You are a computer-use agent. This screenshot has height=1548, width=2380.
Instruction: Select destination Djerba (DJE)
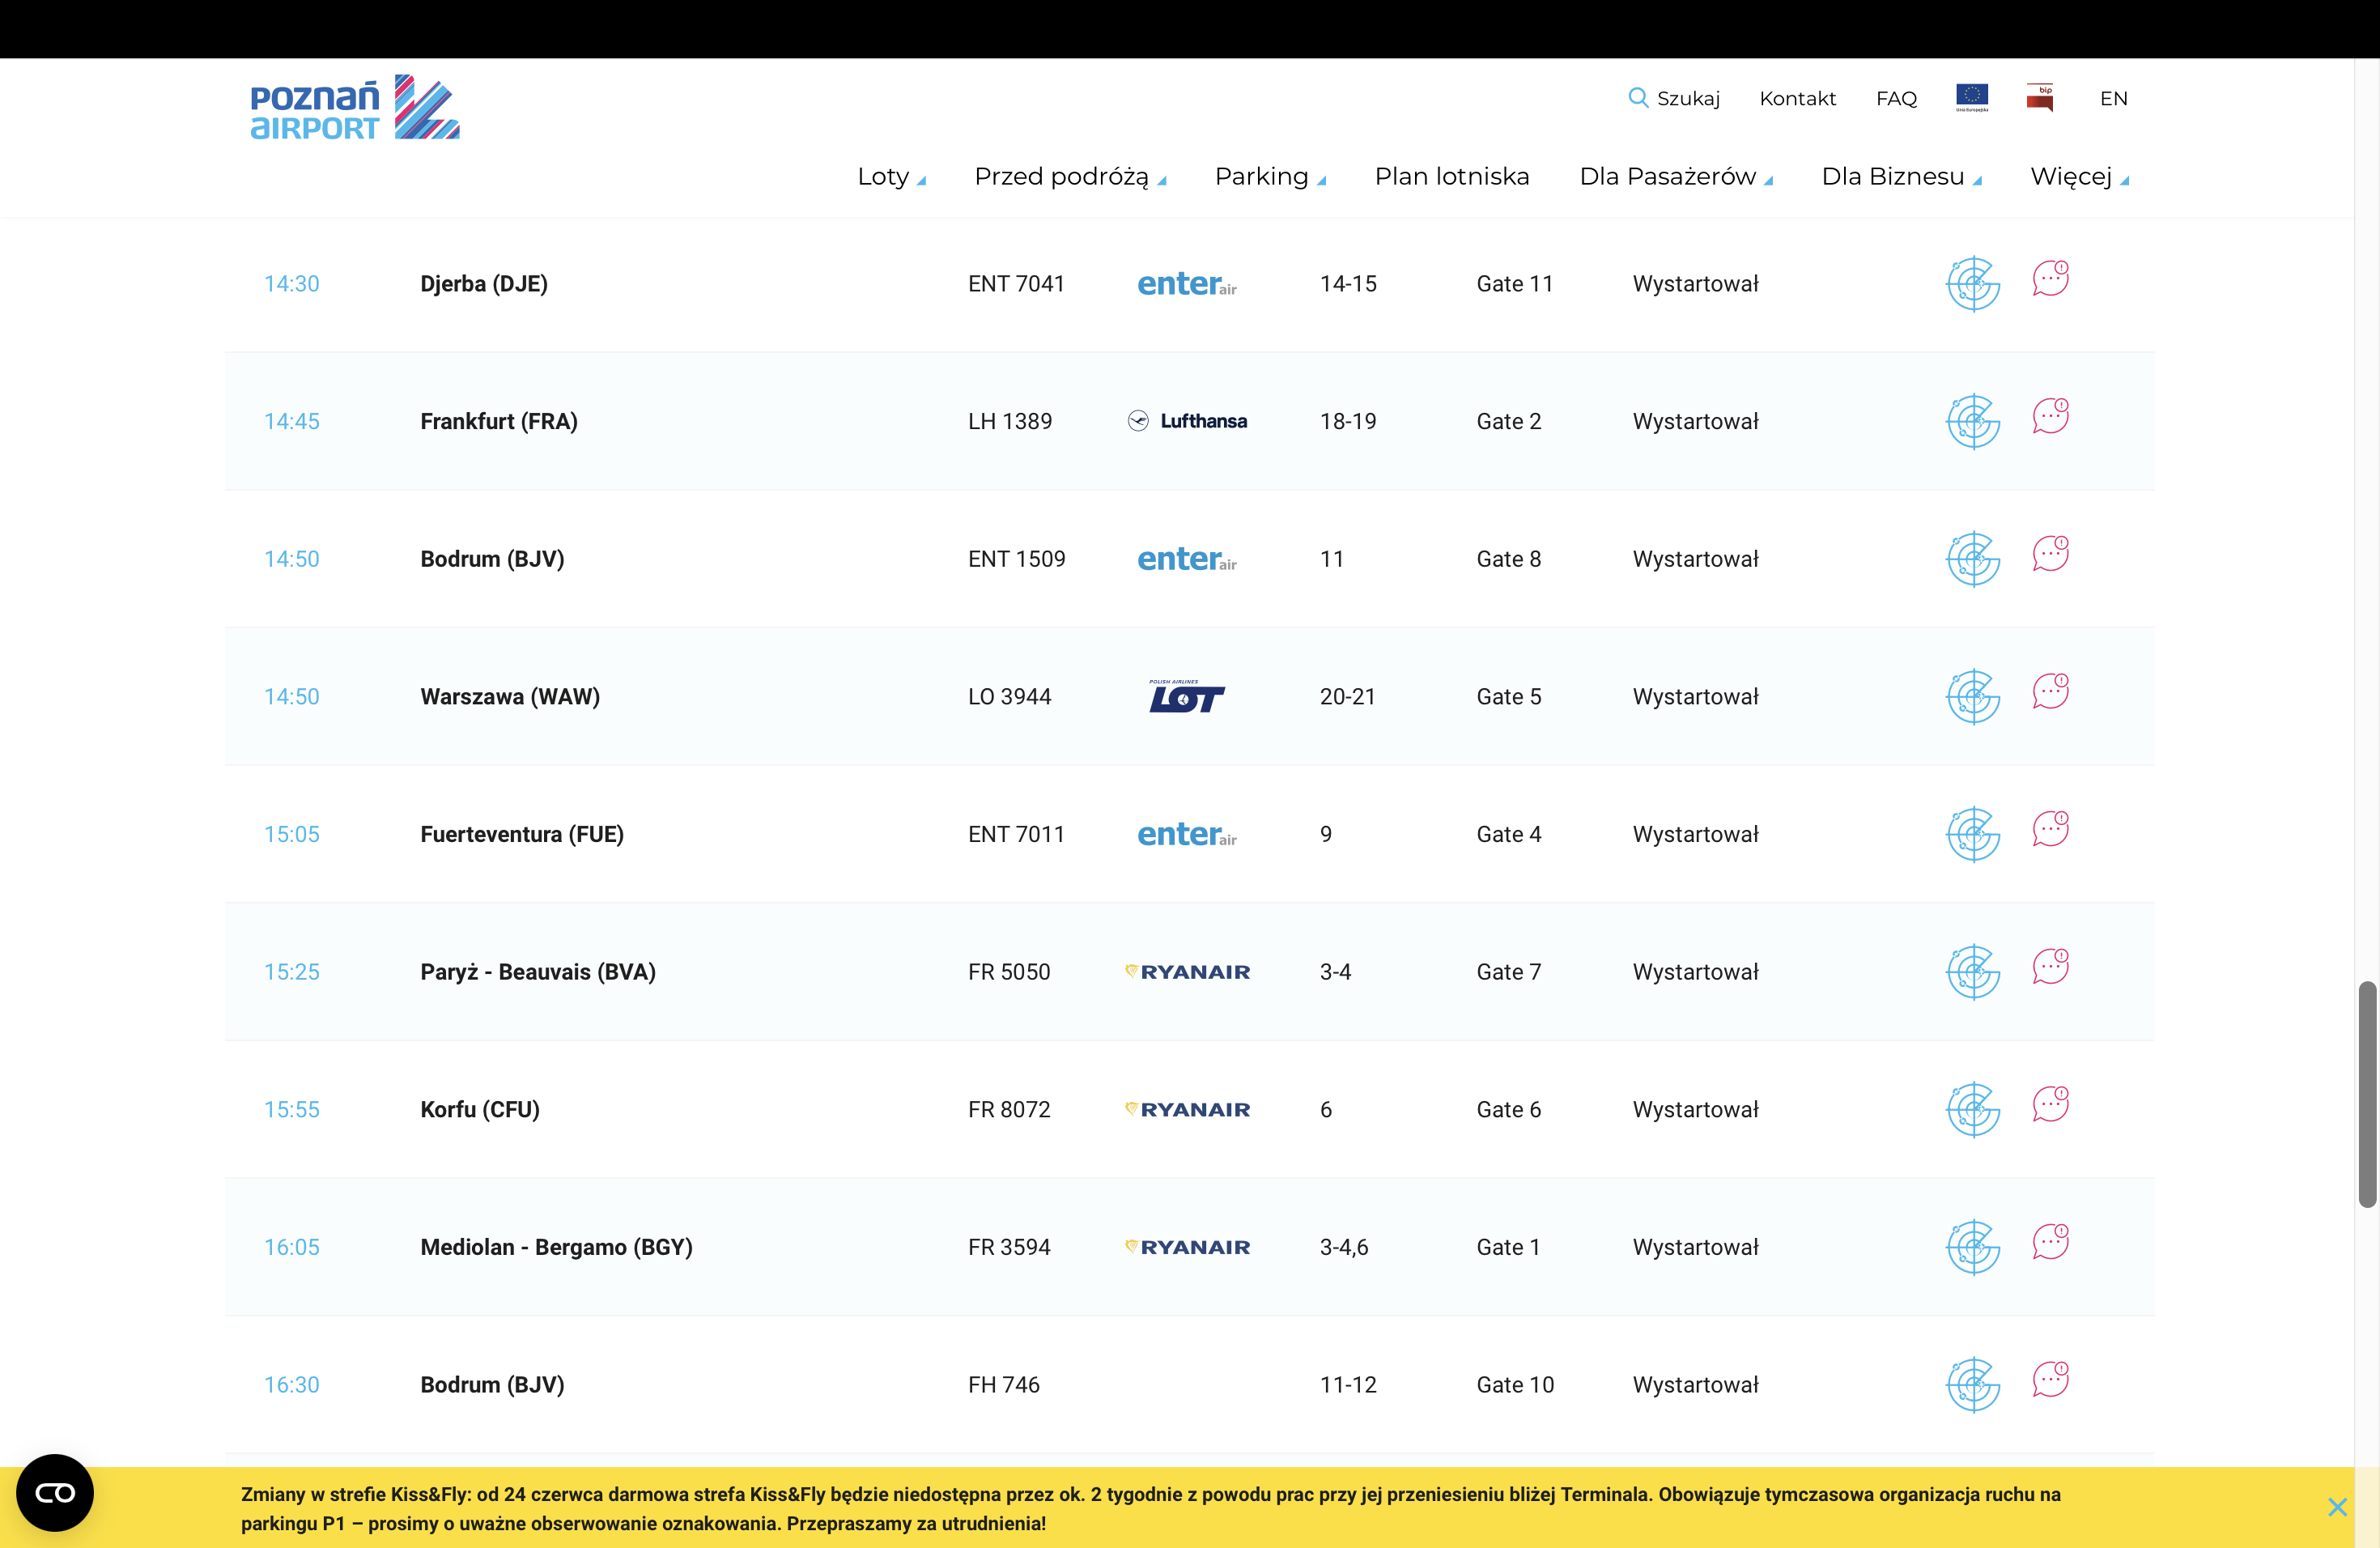coord(484,284)
